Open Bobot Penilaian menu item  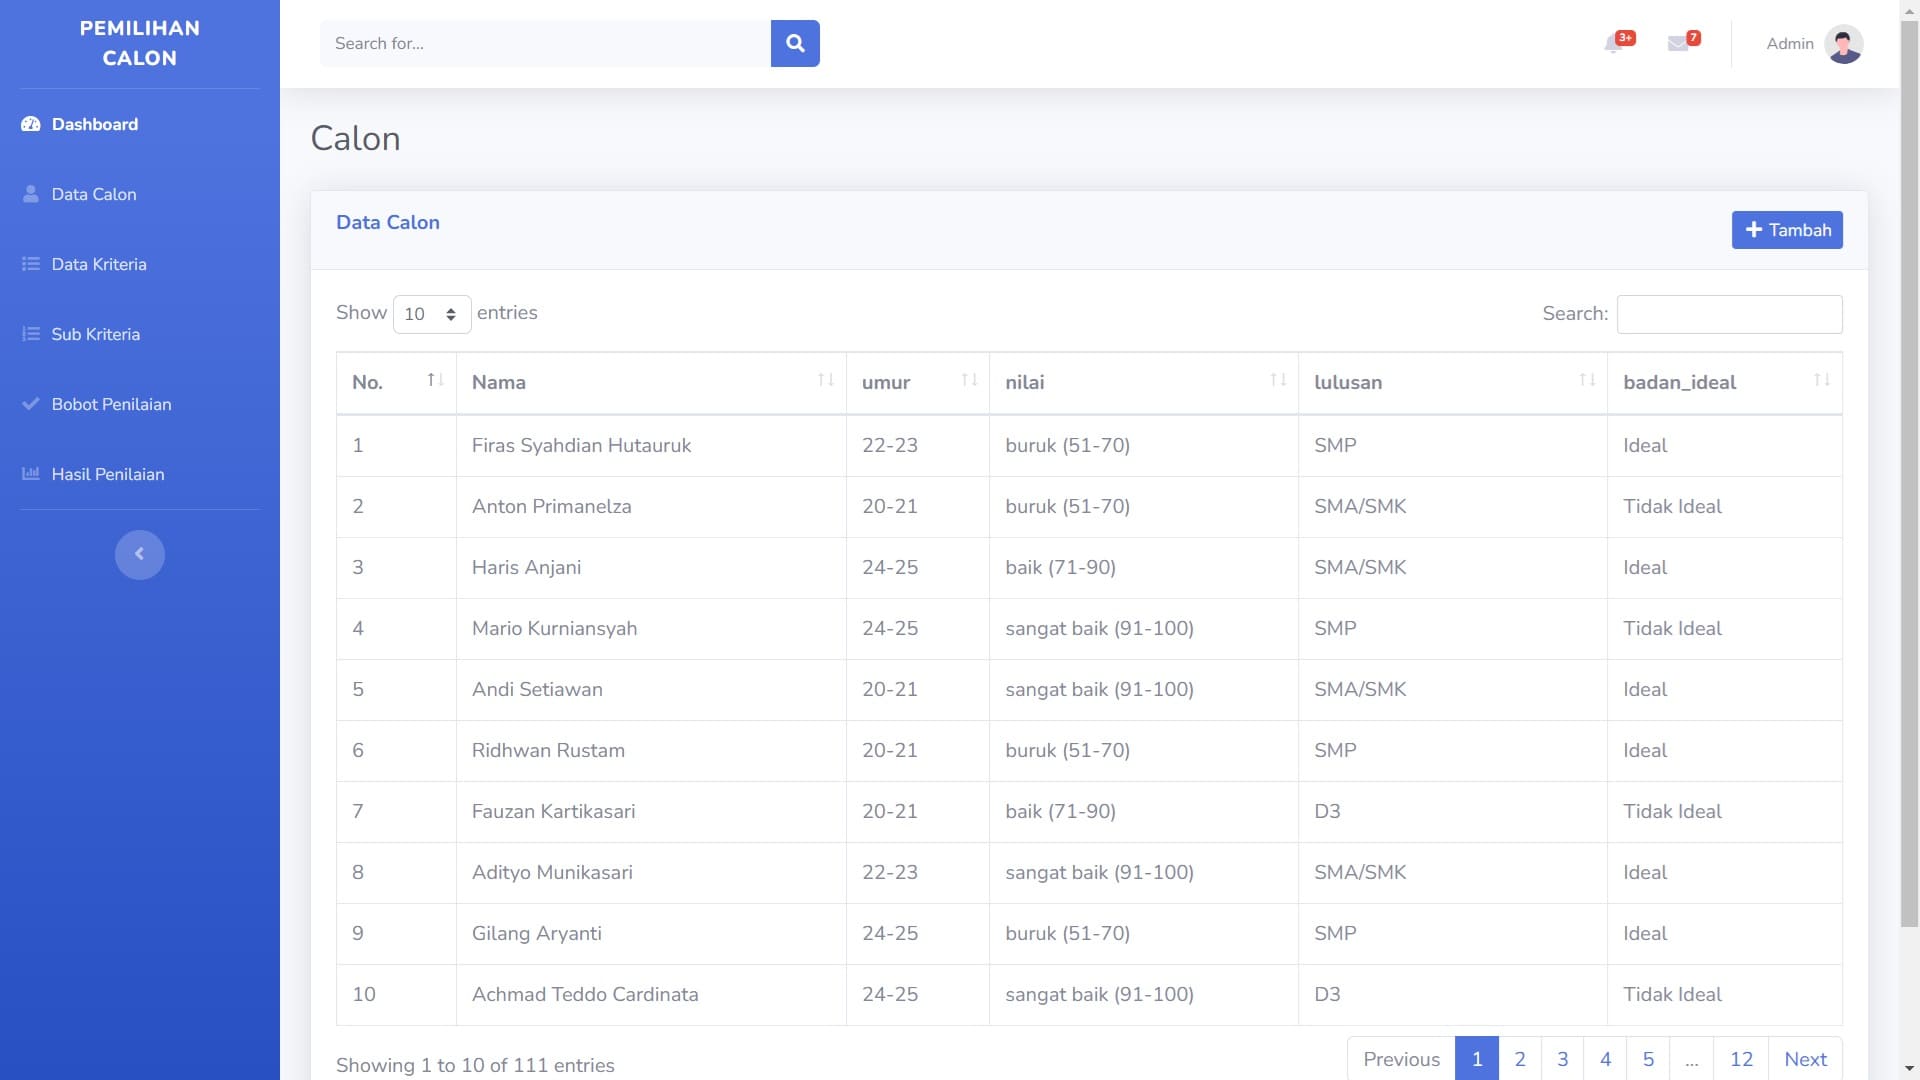111,404
